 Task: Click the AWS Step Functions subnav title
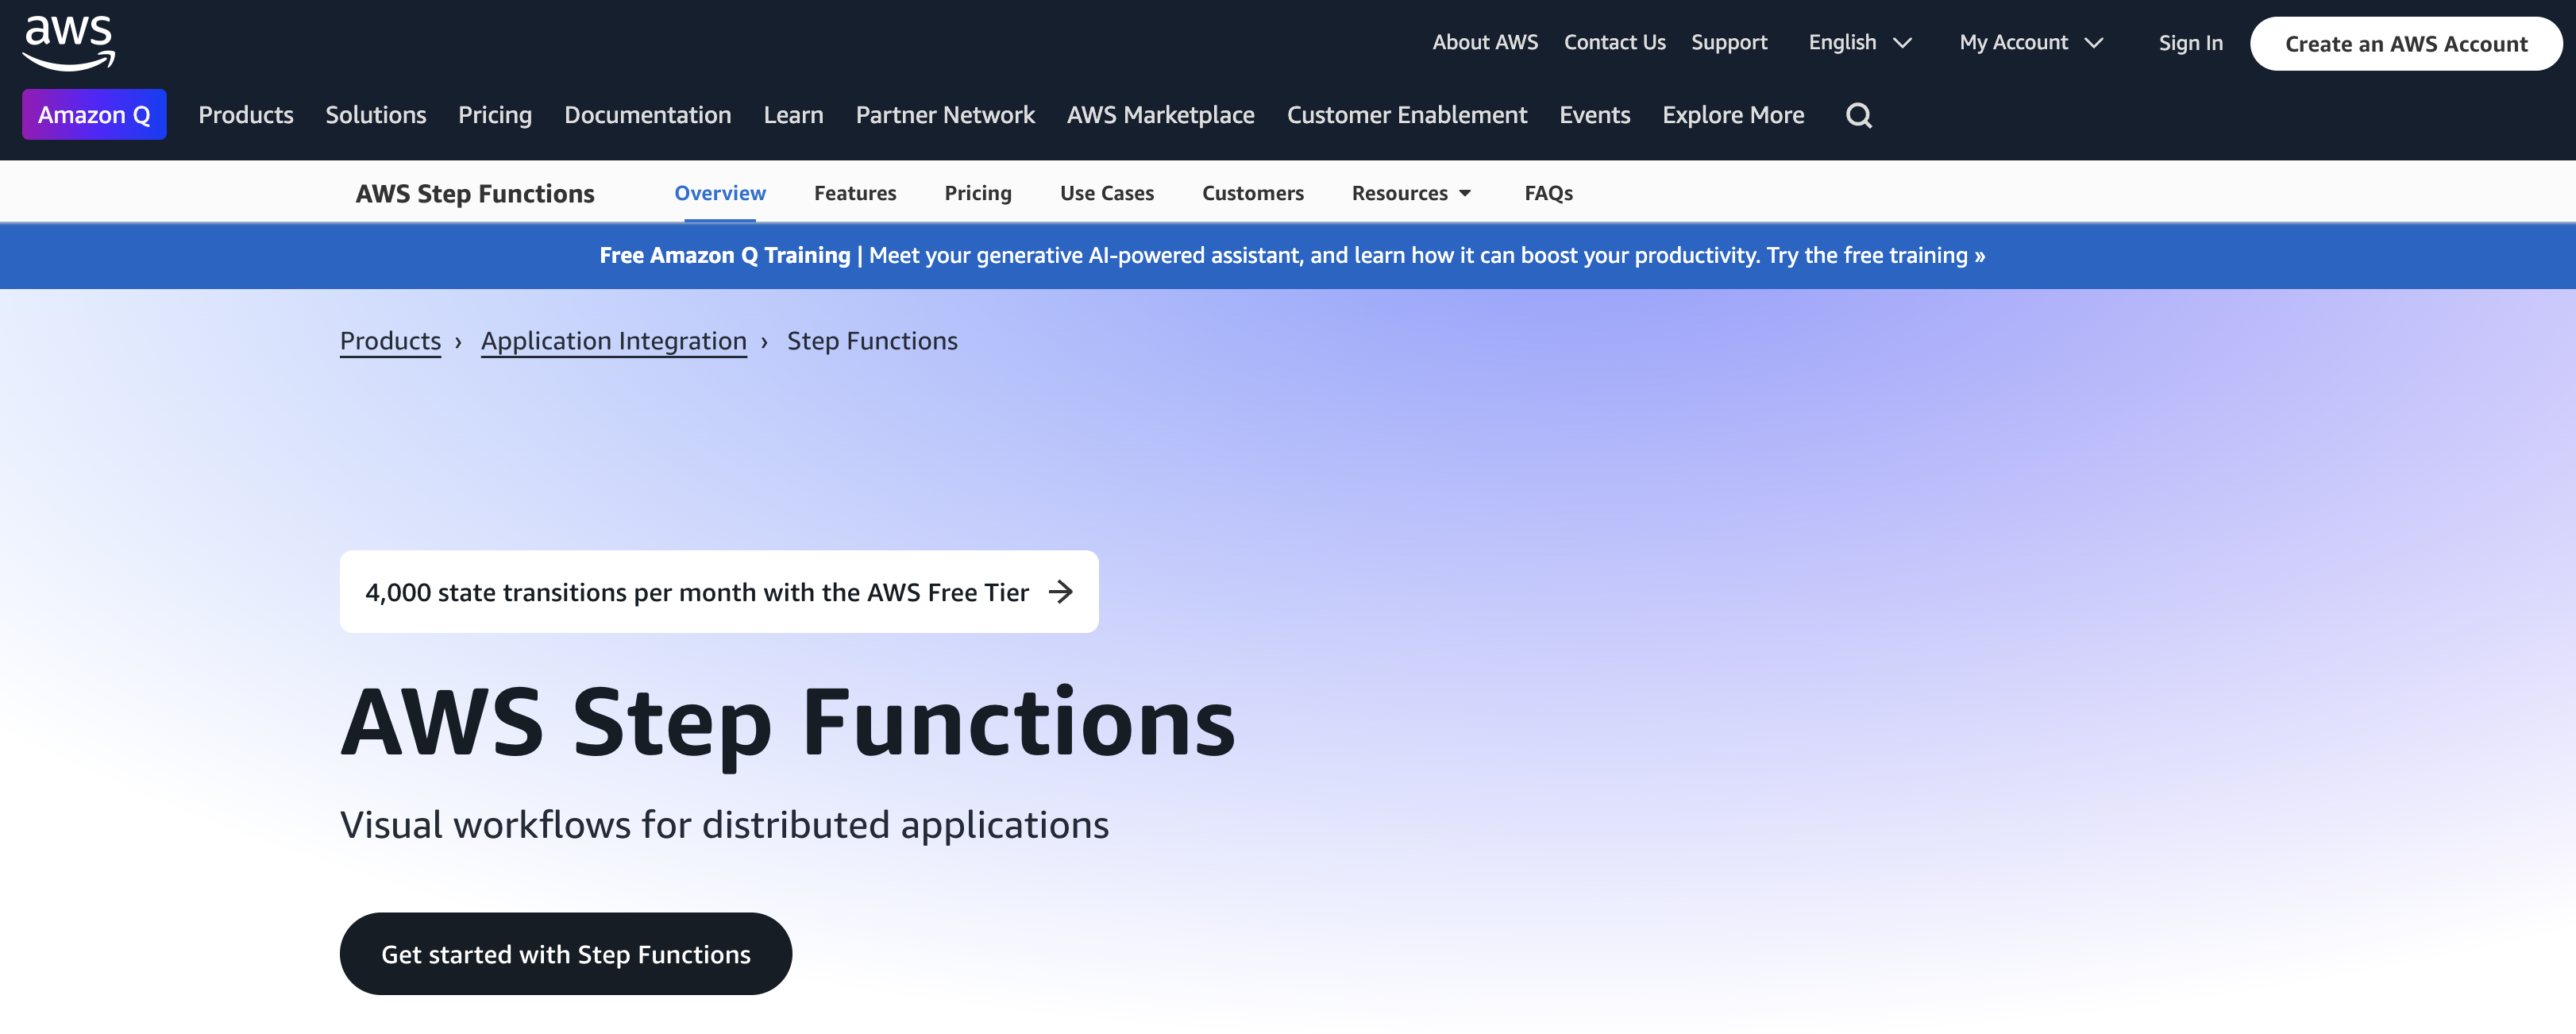[475, 194]
